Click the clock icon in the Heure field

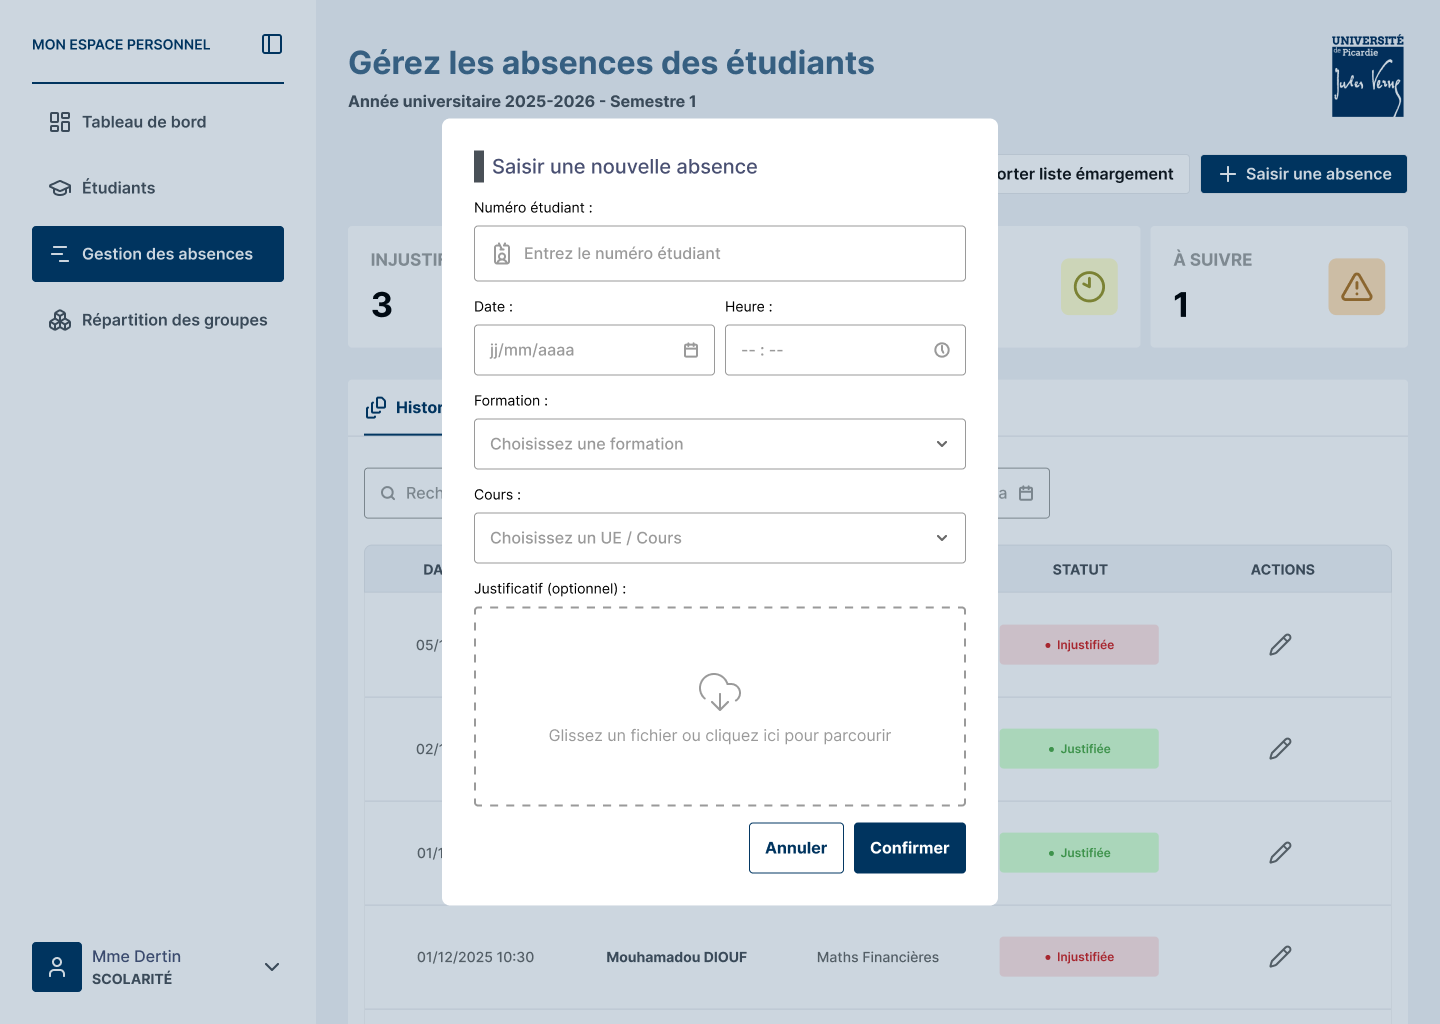(x=940, y=350)
